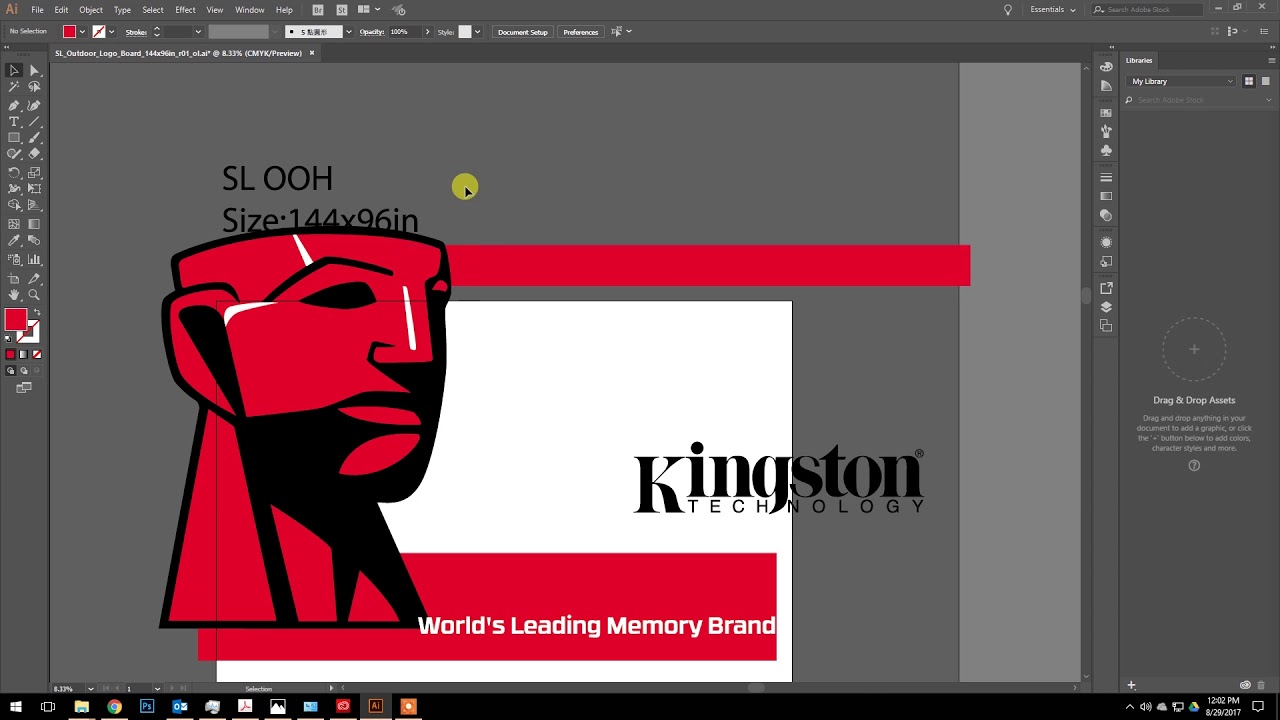Select the Curvature tool
Viewport: 1280px width, 720px height.
click(34, 105)
